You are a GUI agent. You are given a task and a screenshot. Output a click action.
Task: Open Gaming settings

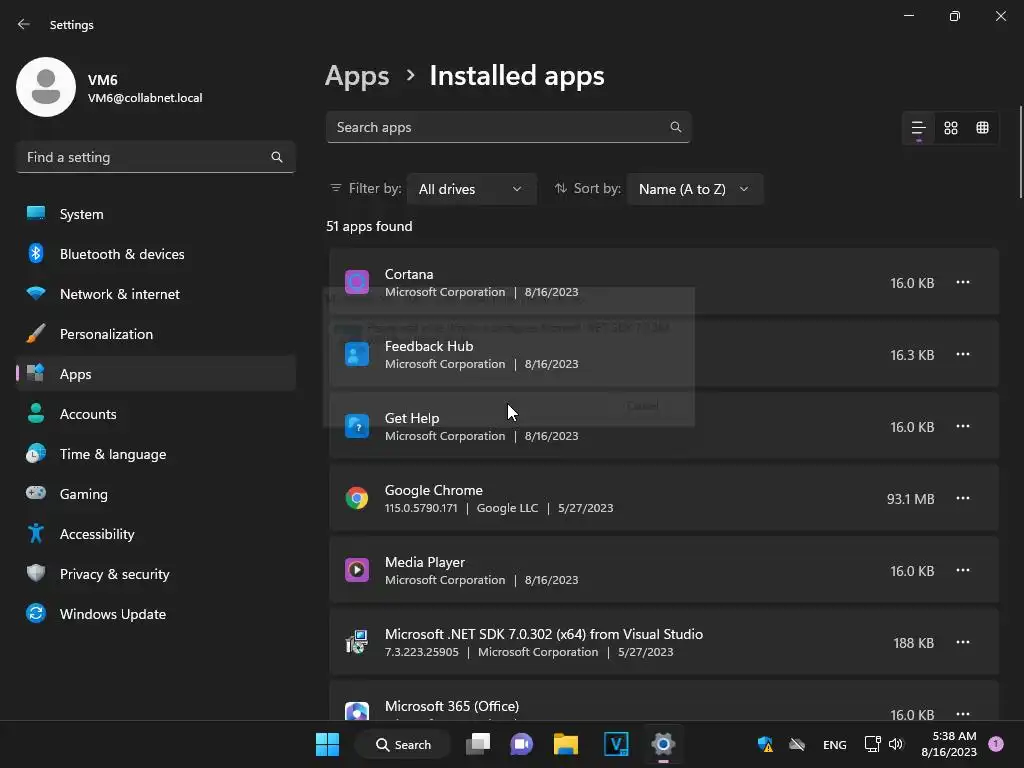point(155,494)
